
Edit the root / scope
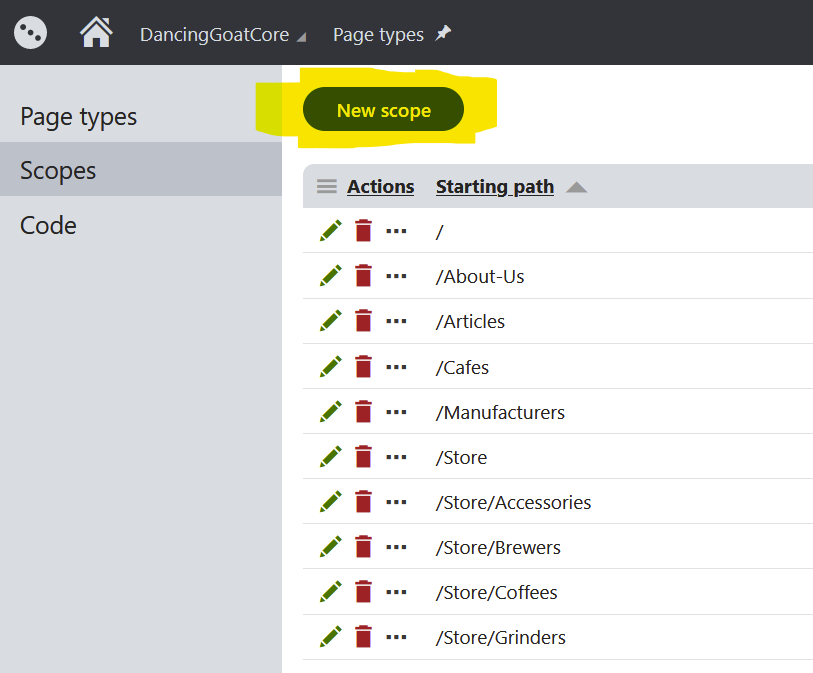click(x=331, y=231)
